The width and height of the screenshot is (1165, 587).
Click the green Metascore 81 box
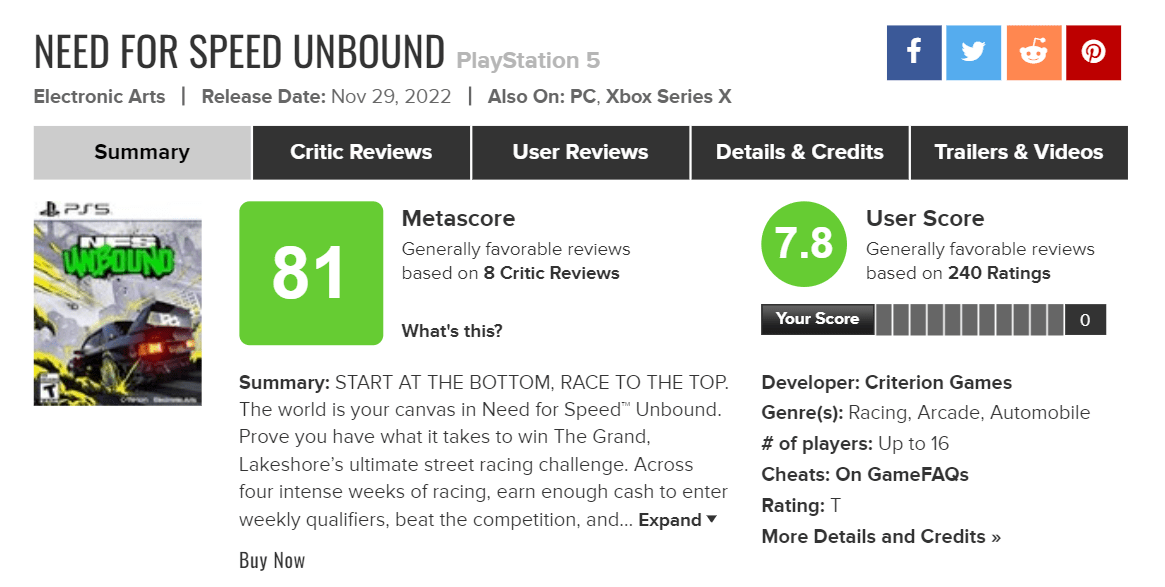click(x=311, y=273)
